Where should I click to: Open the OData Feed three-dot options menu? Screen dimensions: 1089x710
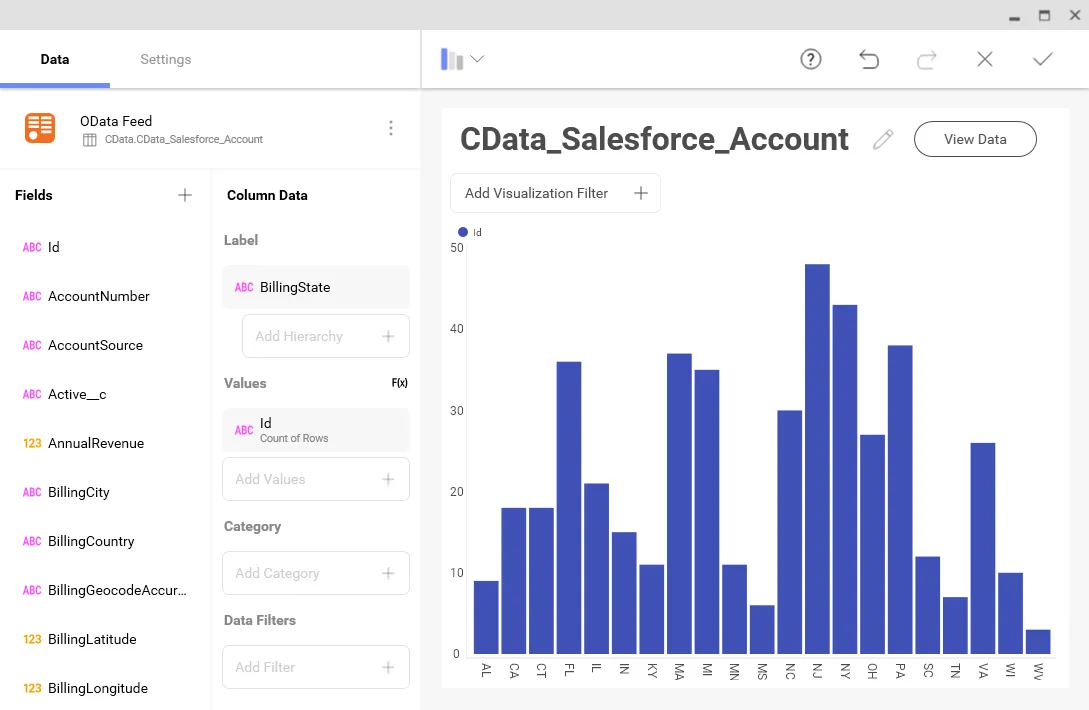[x=391, y=128]
